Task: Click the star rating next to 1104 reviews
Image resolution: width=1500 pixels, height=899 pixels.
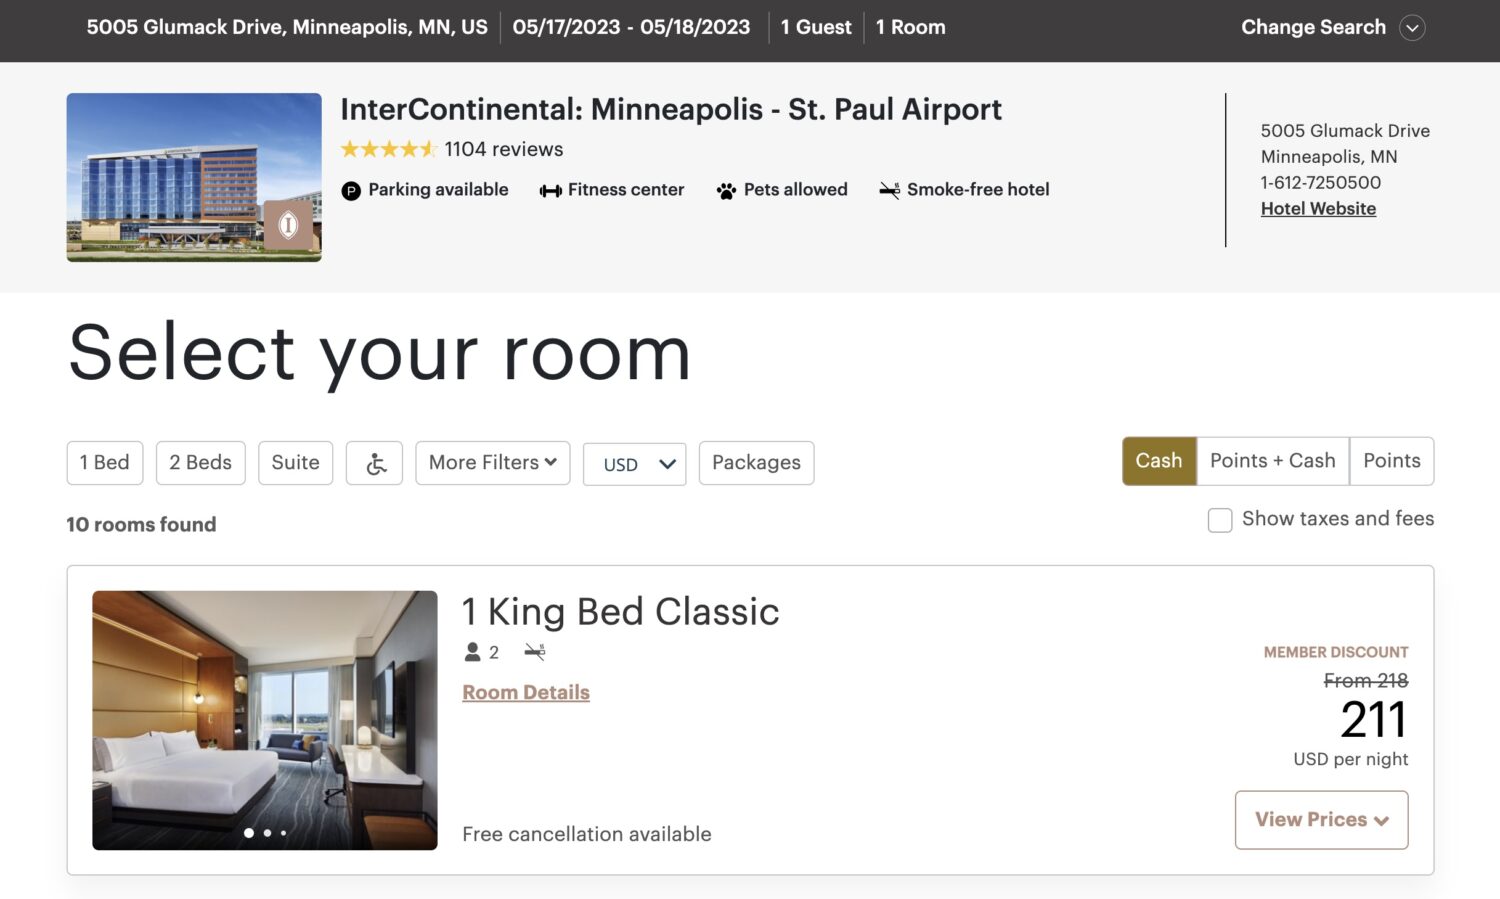Action: pos(390,148)
